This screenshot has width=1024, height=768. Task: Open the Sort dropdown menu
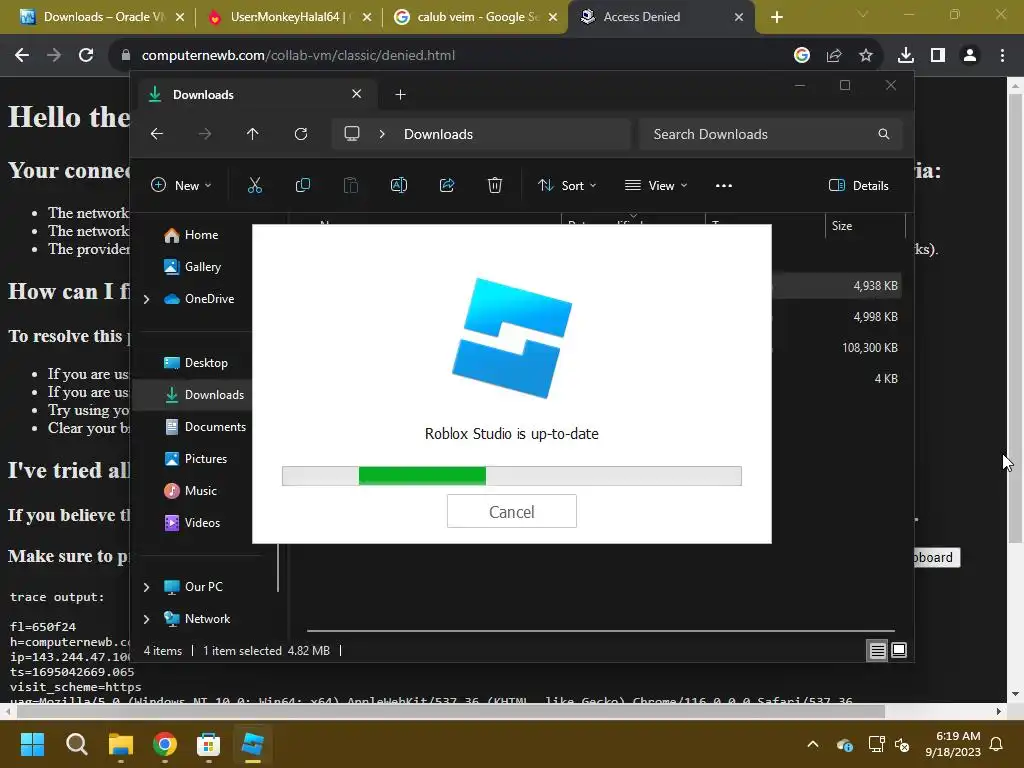pyautogui.click(x=567, y=185)
